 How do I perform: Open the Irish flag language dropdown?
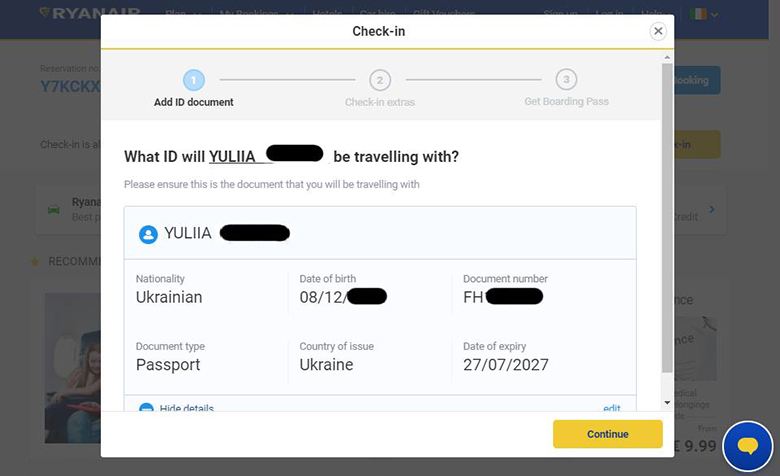click(x=704, y=15)
